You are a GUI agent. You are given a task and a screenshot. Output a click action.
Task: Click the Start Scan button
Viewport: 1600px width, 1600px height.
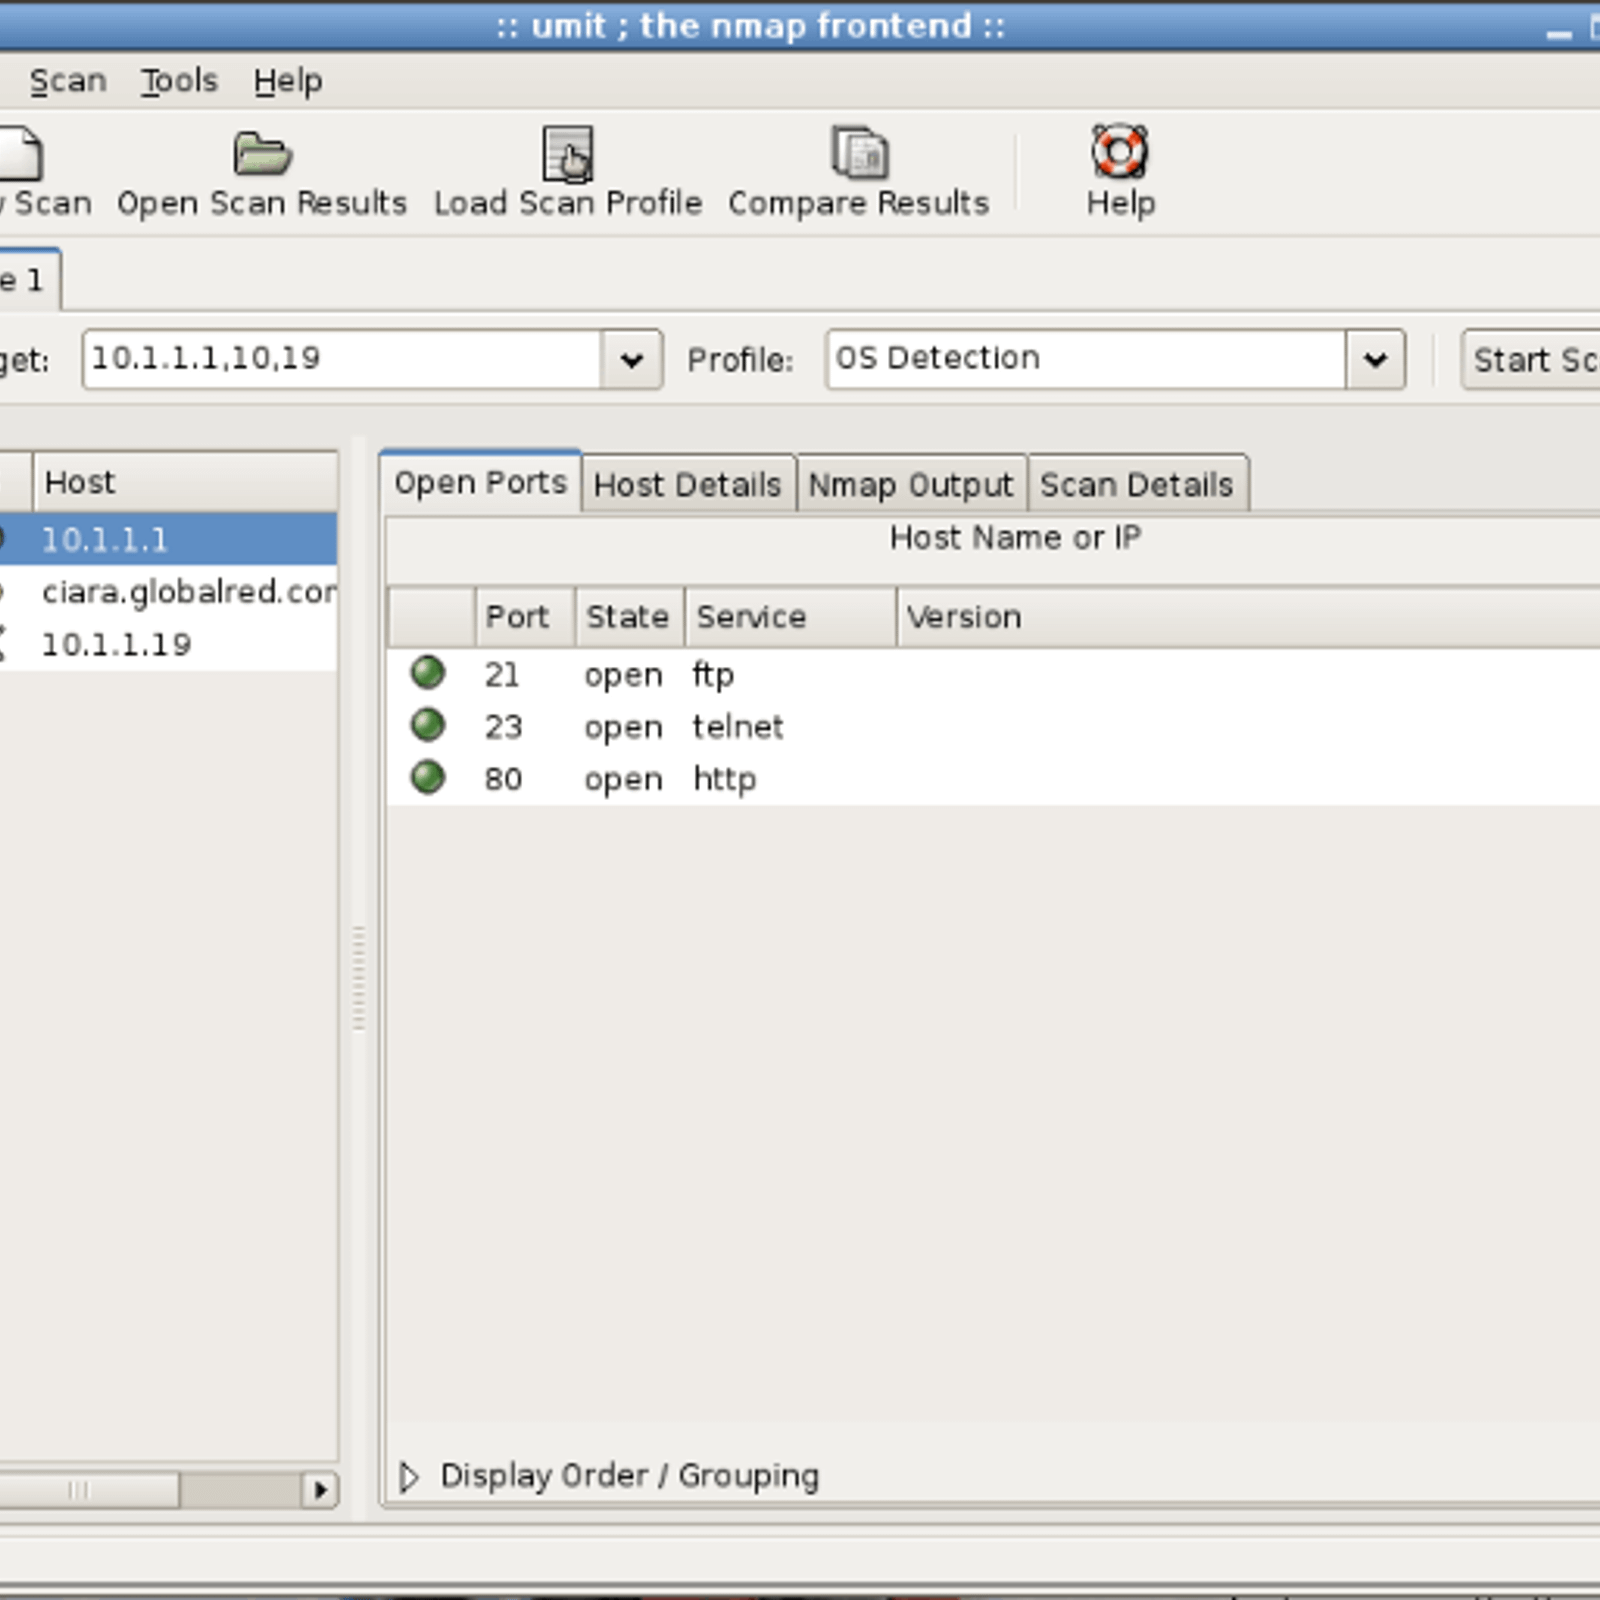(1531, 360)
